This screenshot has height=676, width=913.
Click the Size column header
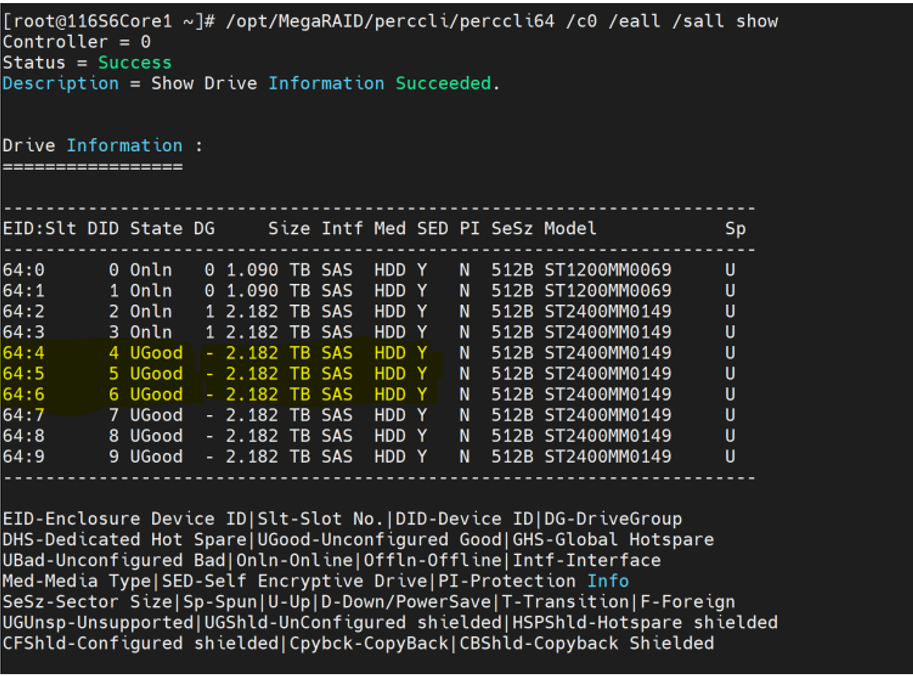289,229
